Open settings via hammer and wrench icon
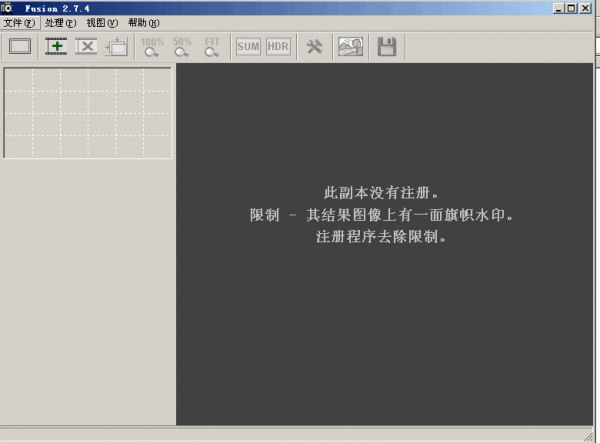 (x=314, y=47)
